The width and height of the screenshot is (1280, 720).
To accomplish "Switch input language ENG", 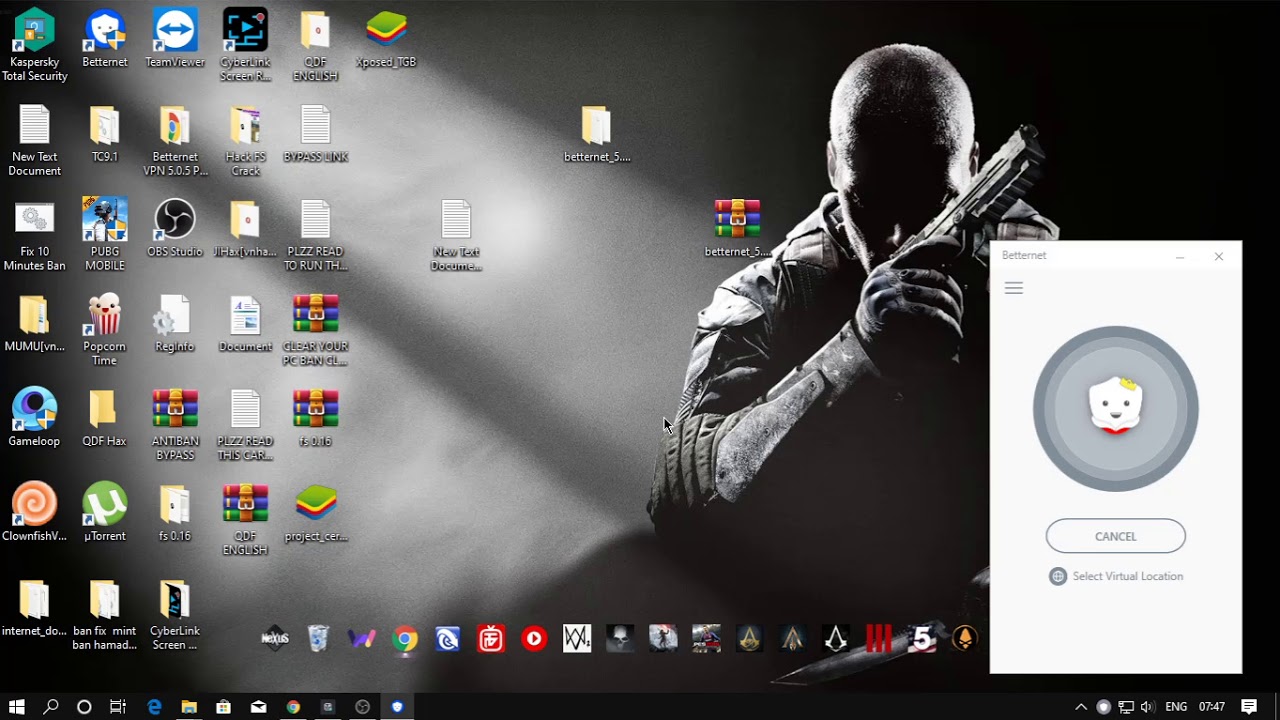I will [1176, 706].
